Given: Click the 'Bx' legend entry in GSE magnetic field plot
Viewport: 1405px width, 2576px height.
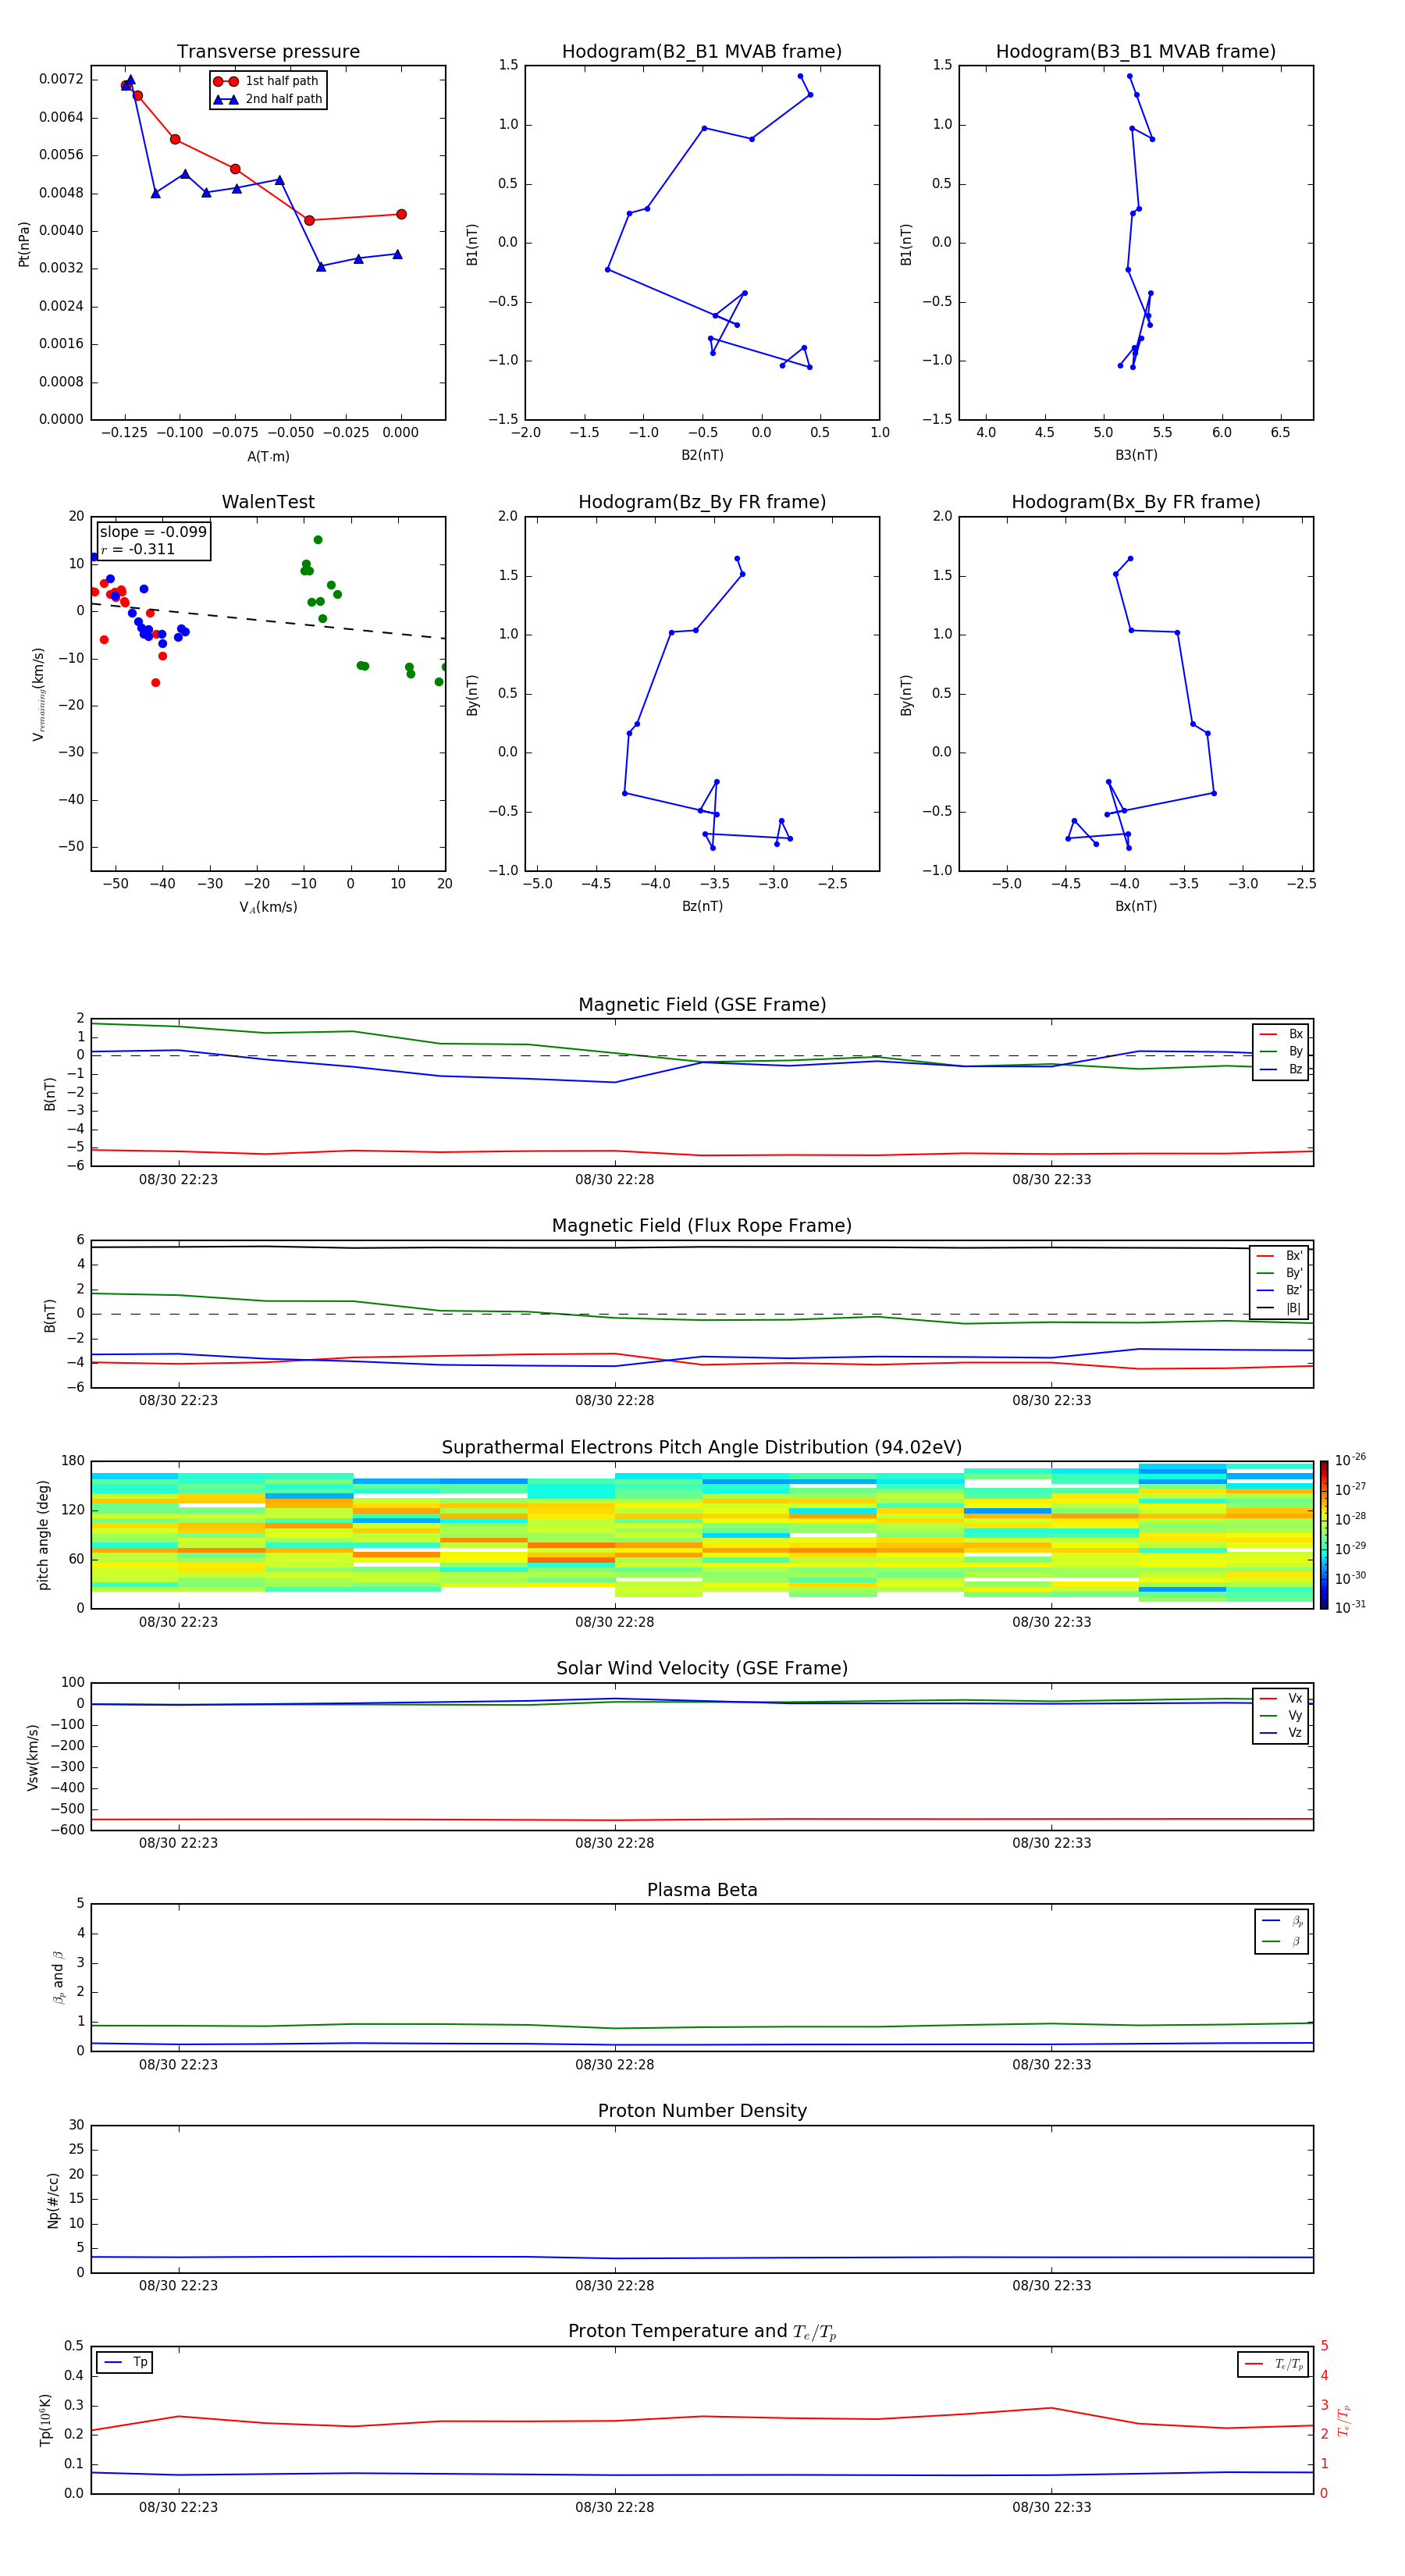Looking at the screenshot, I should 1281,1034.
